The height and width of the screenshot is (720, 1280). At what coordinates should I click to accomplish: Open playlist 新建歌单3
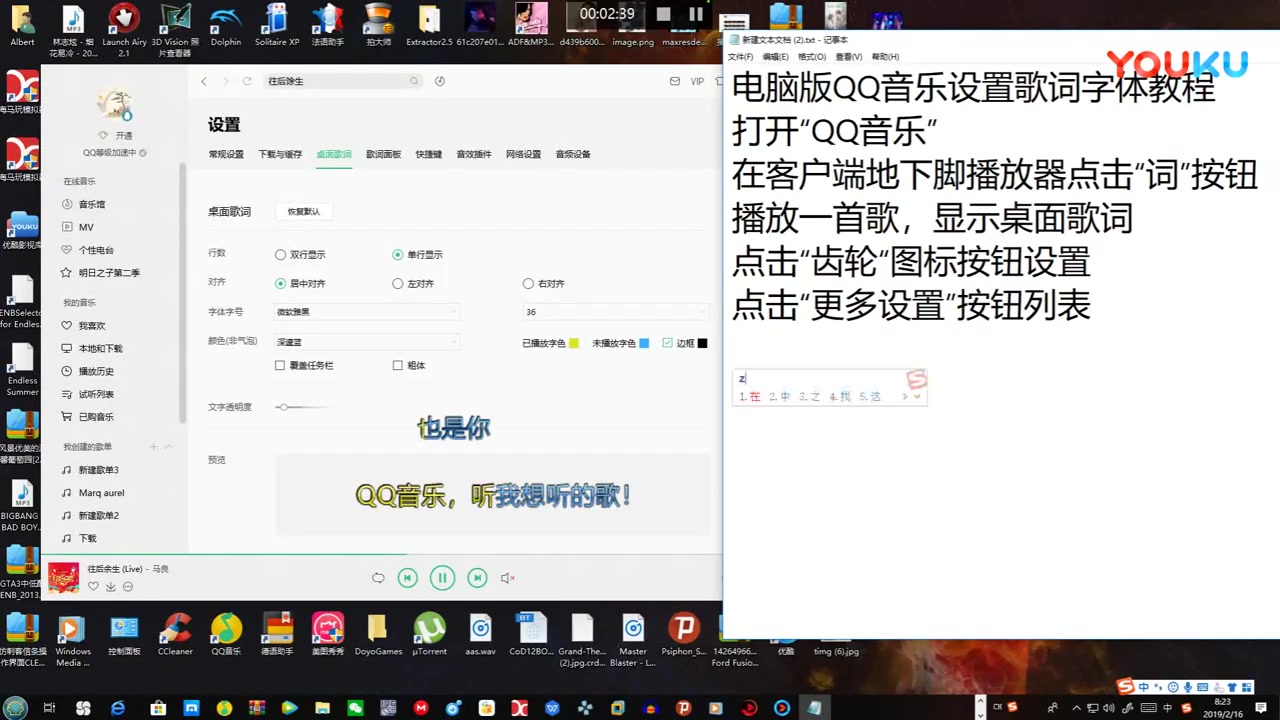click(98, 470)
